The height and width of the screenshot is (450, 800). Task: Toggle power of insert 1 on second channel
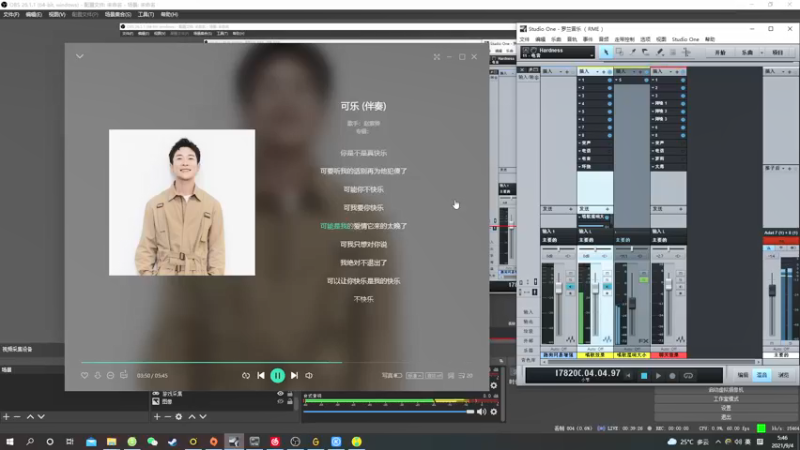click(609, 80)
